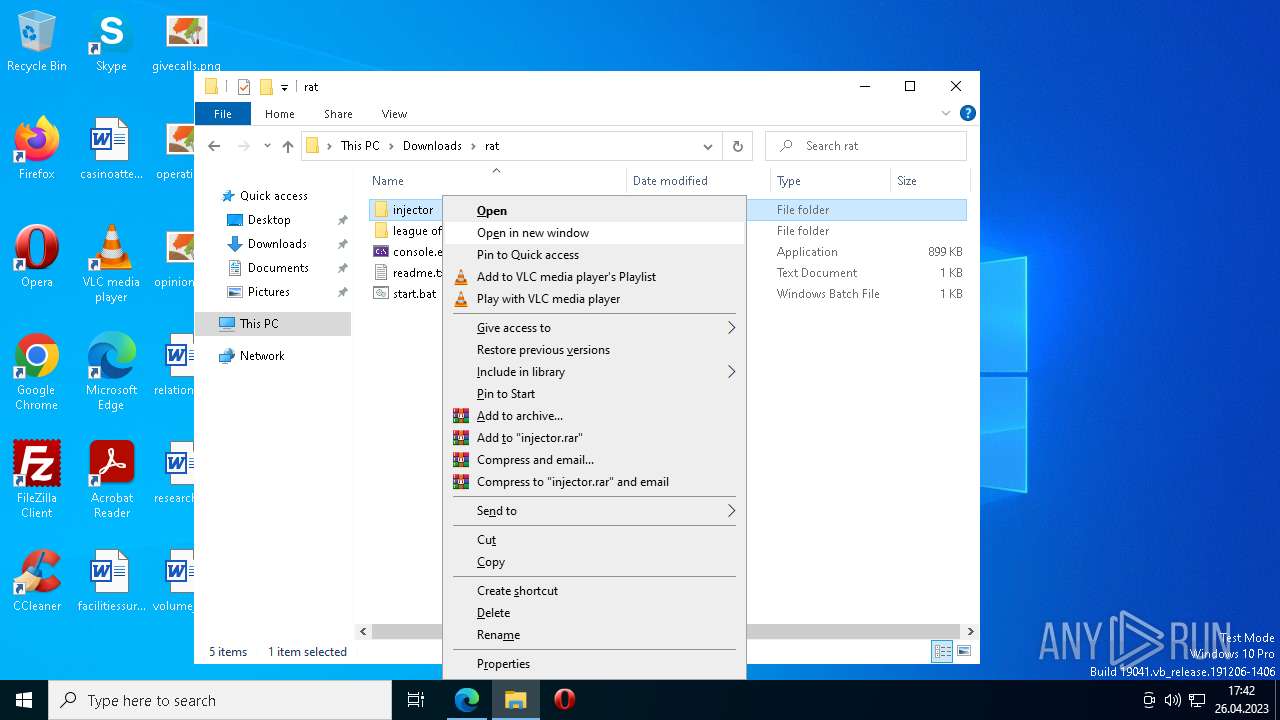This screenshot has width=1280, height=720.
Task: Expand the Send to submenu
Action: tap(594, 511)
